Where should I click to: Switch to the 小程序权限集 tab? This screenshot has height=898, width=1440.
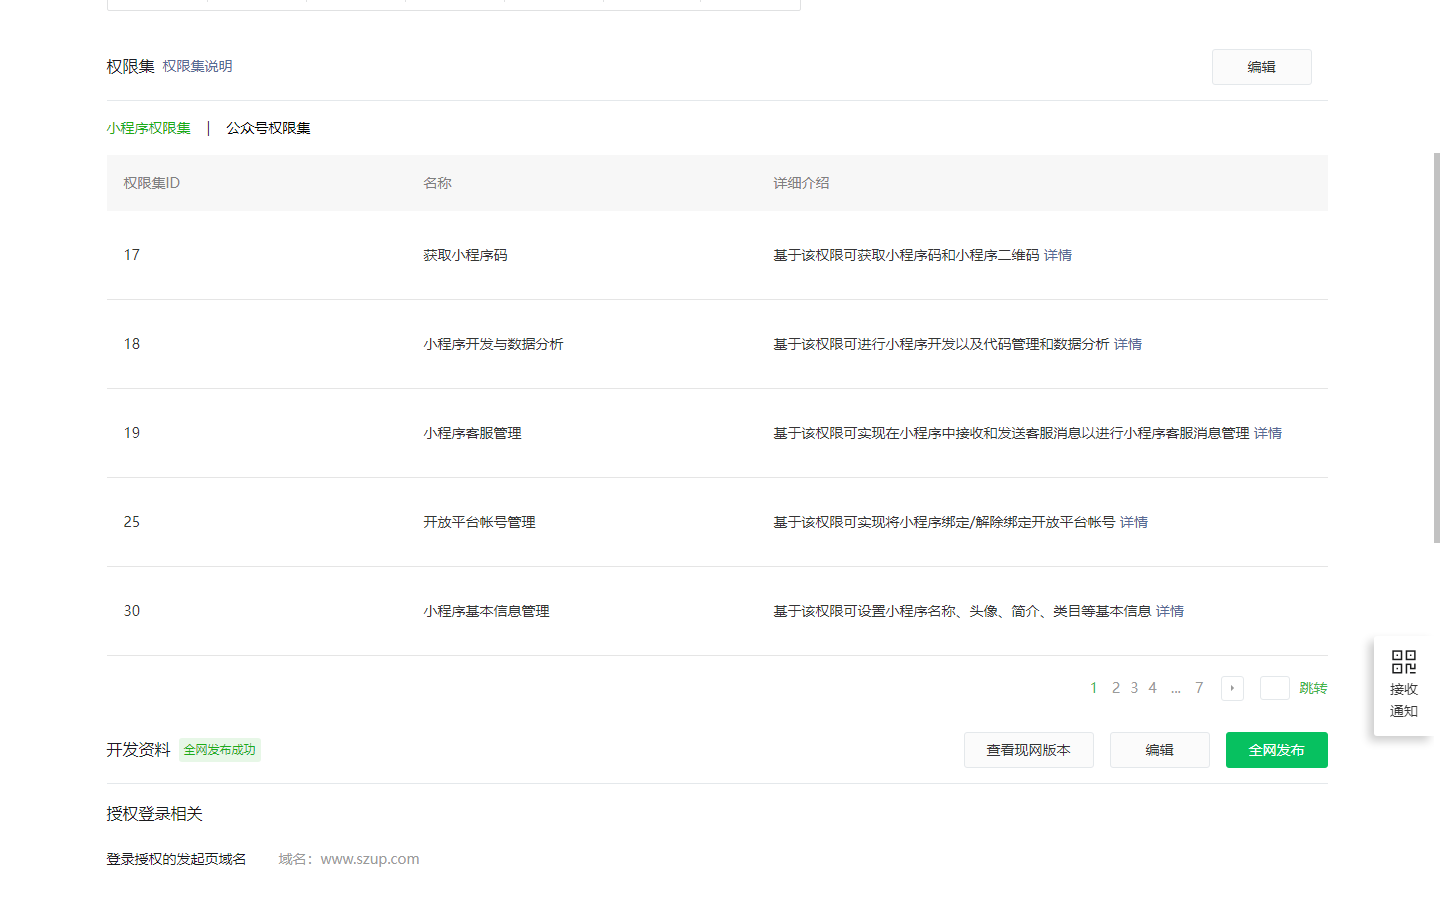(x=149, y=128)
